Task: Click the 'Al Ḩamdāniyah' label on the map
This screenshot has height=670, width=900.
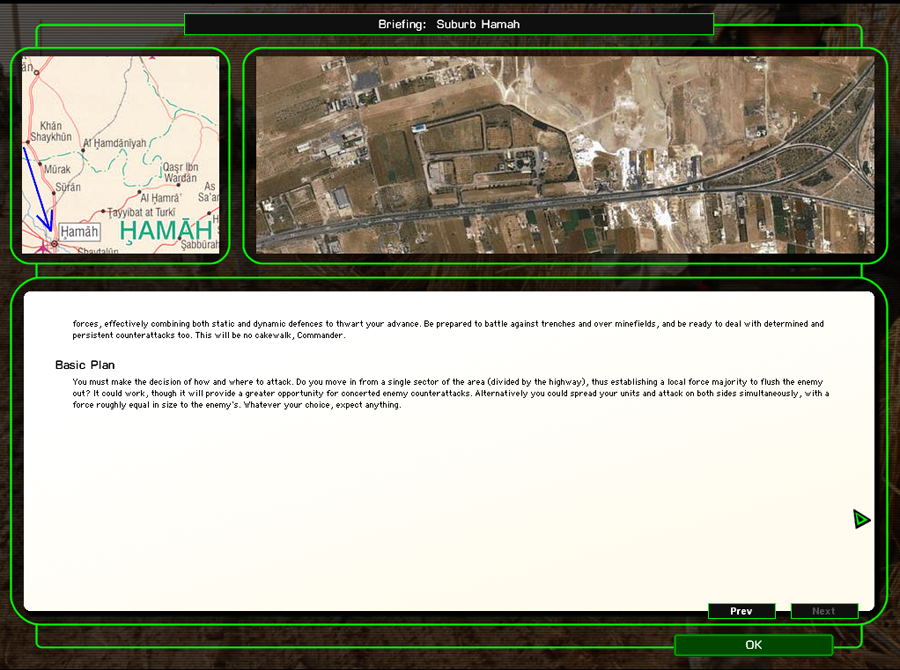Action: click(115, 143)
